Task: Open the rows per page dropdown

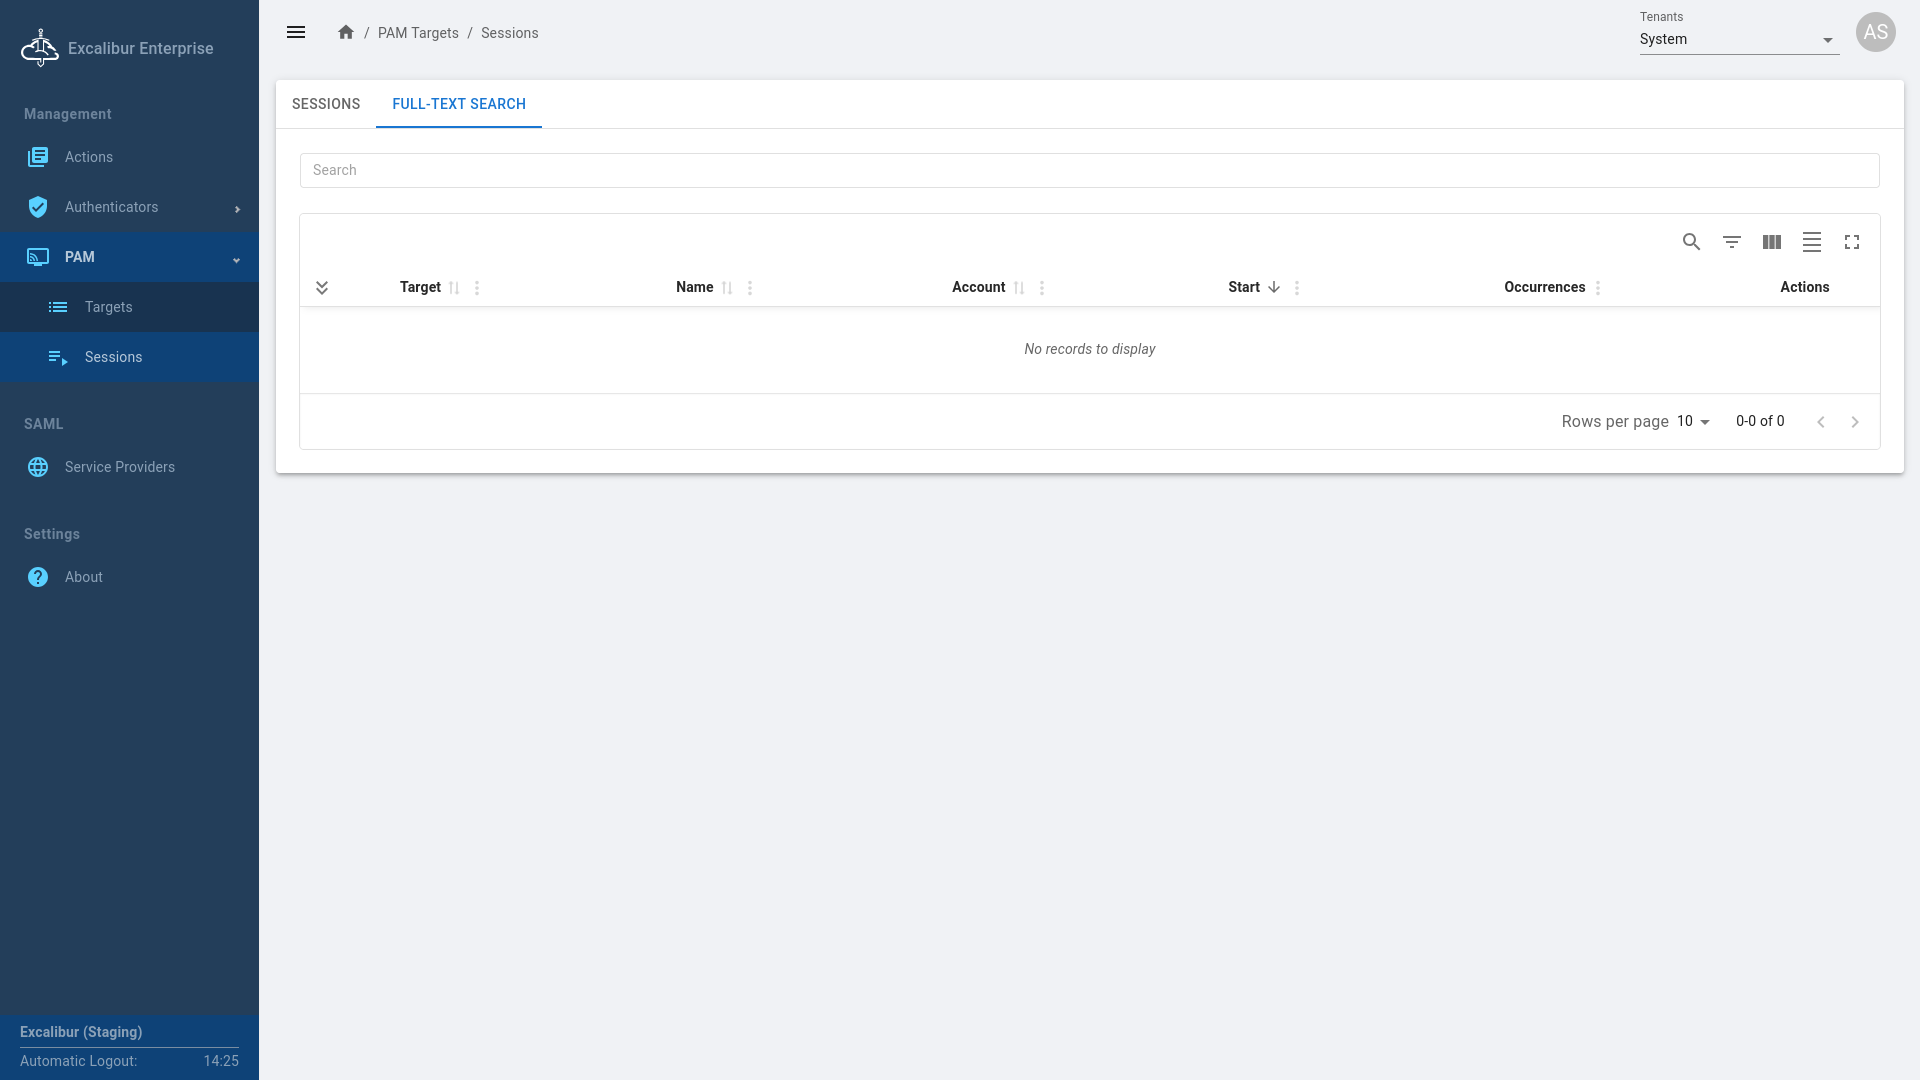Action: click(1693, 422)
